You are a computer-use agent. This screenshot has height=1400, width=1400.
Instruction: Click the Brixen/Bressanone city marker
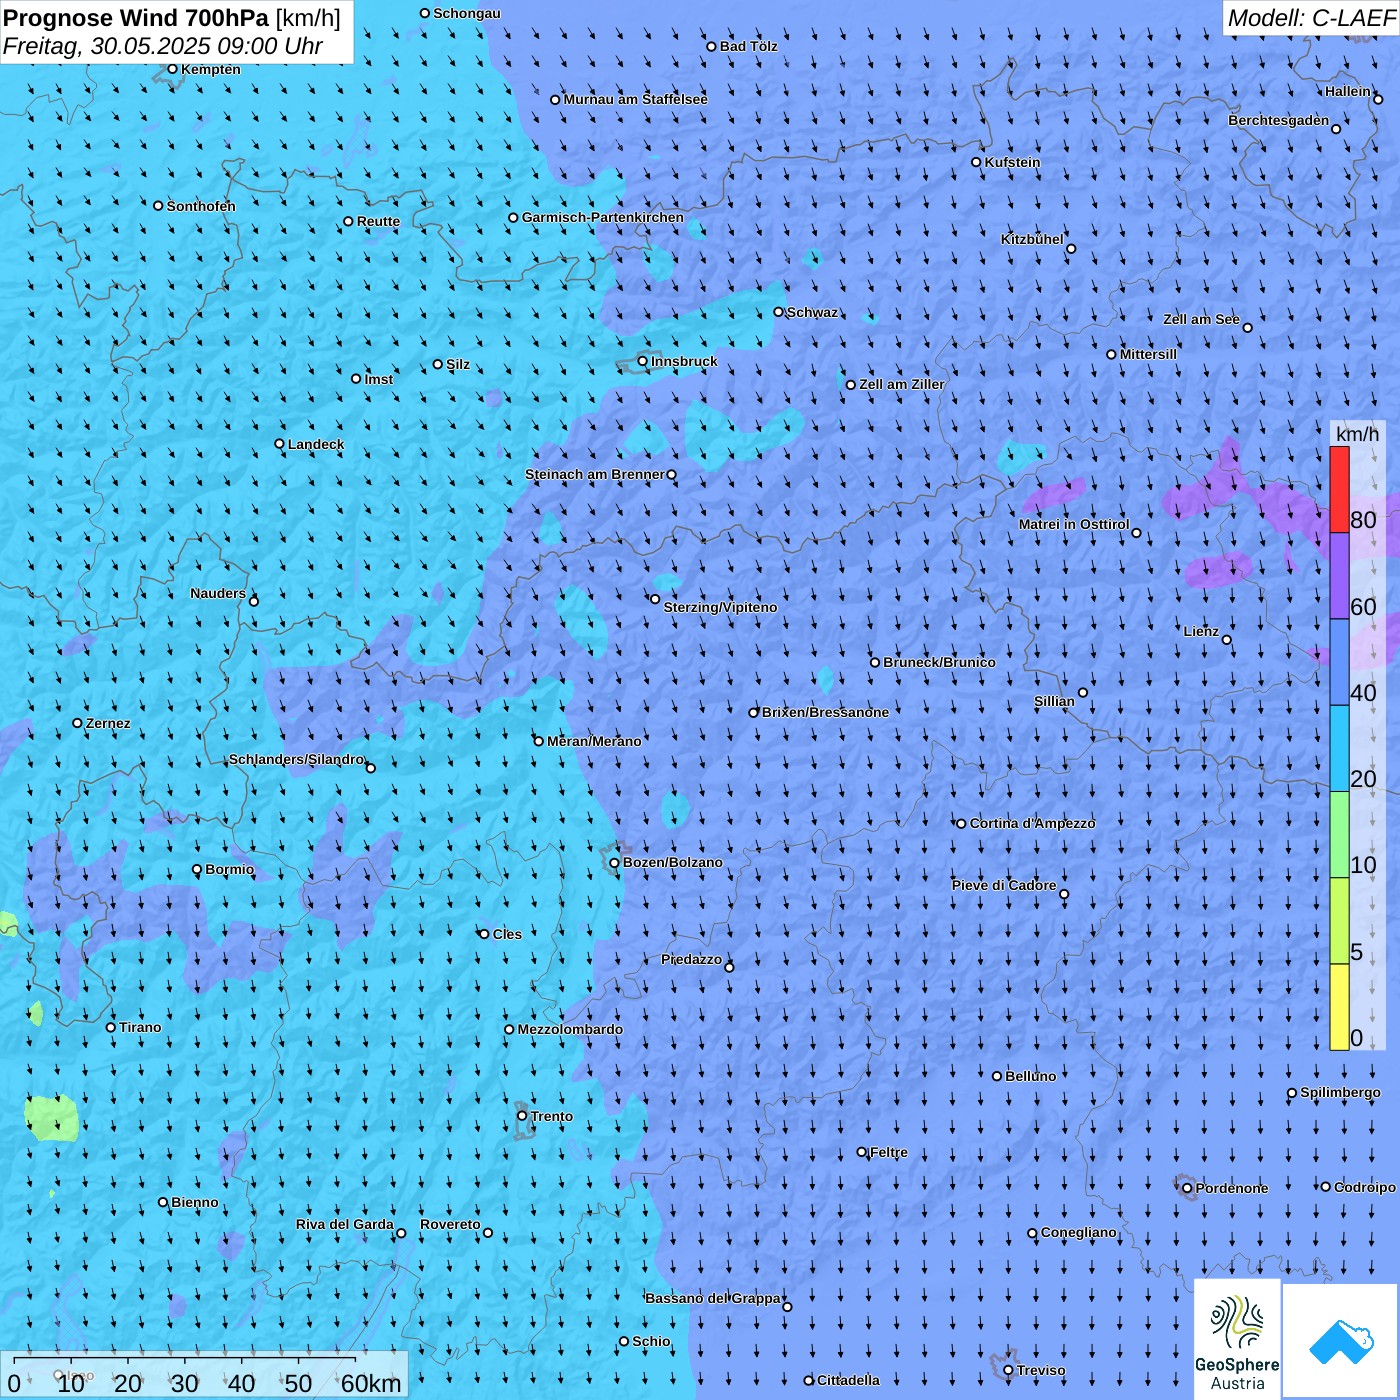pyautogui.click(x=754, y=713)
